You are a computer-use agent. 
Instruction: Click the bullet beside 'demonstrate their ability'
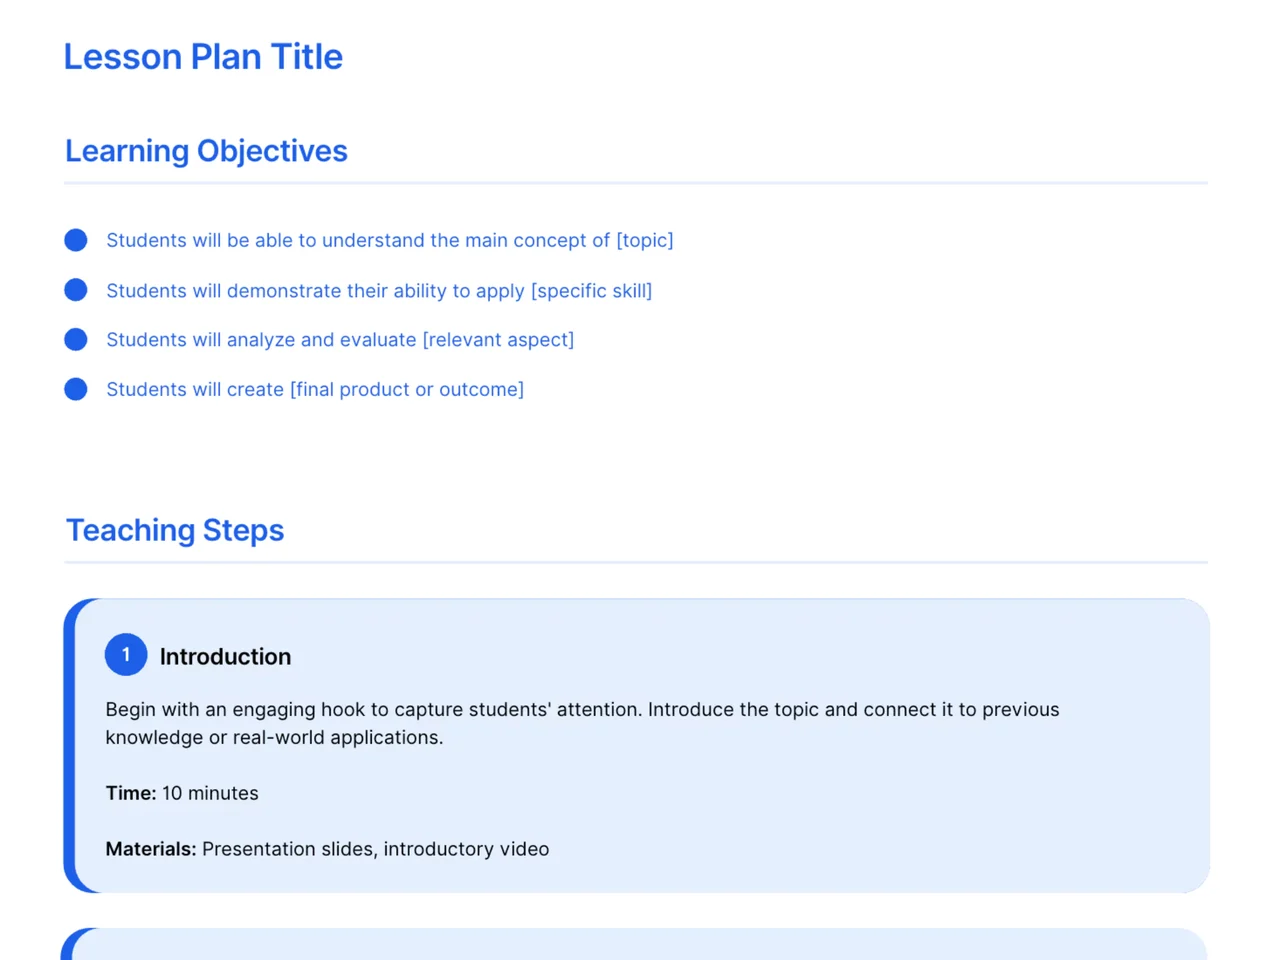[x=76, y=290]
